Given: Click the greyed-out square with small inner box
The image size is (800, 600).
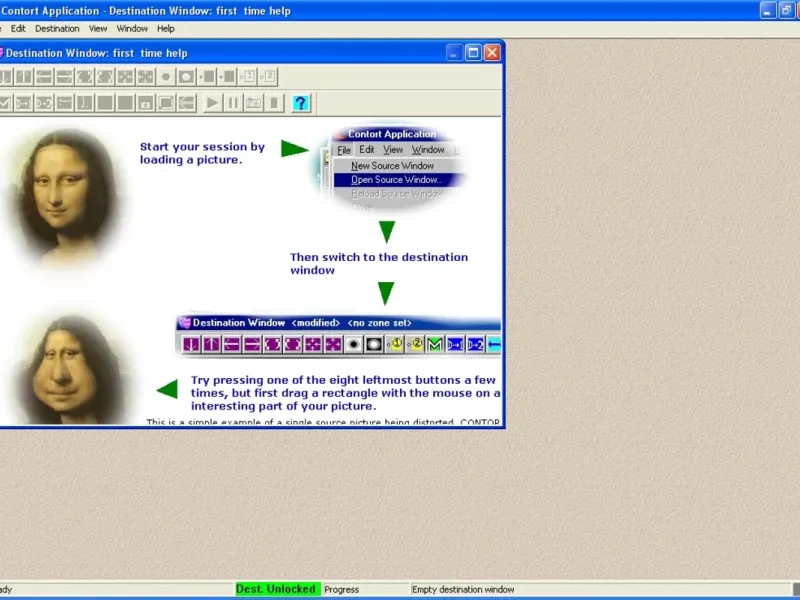Looking at the screenshot, I should coord(145,103).
